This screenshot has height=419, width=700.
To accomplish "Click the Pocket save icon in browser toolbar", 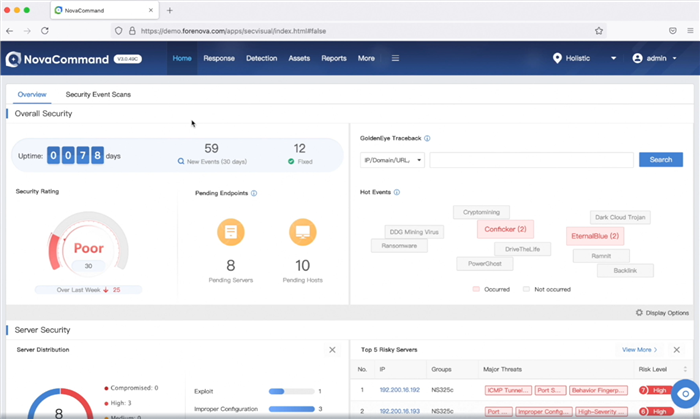I will (673, 31).
